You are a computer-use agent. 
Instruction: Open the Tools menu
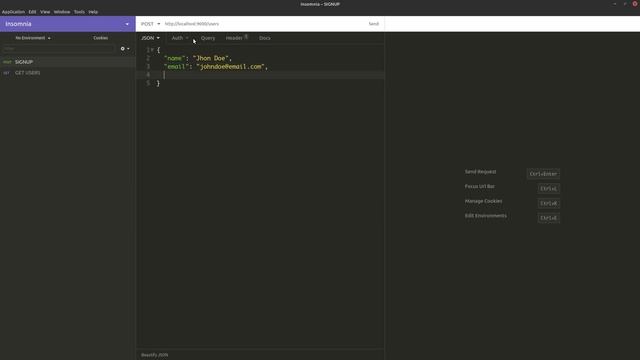pyautogui.click(x=79, y=12)
